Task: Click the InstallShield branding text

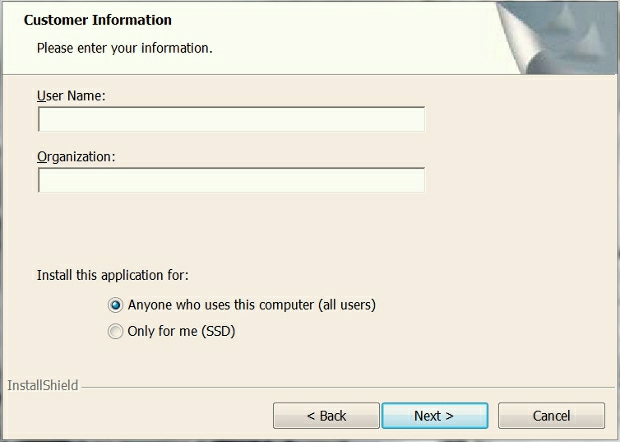Action: click(42, 385)
